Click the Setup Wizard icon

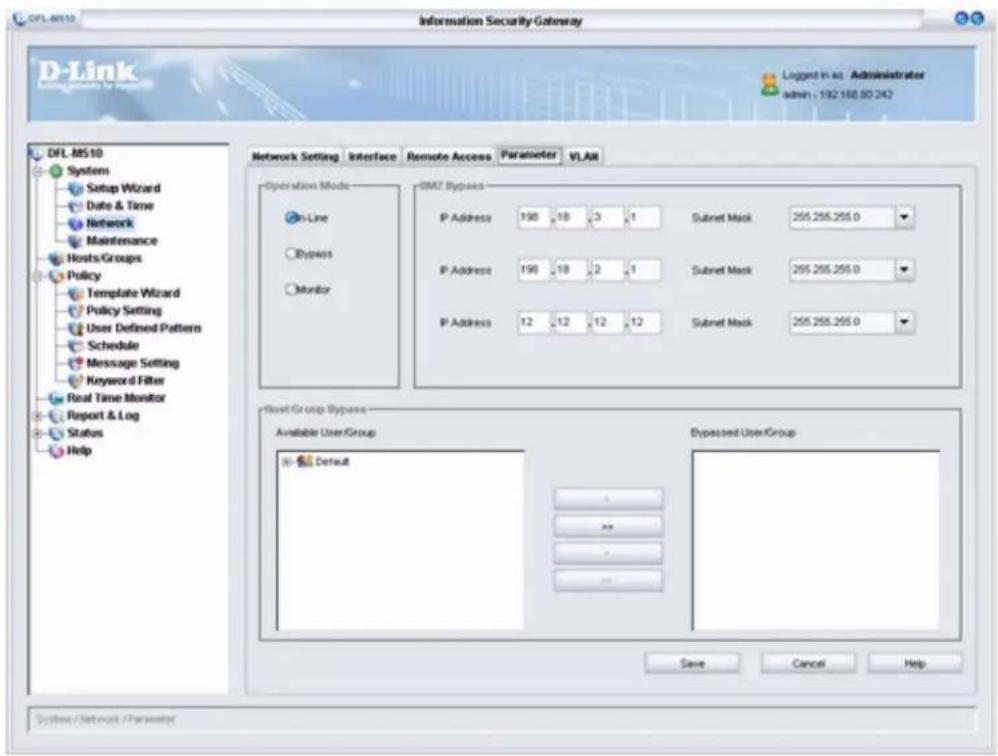pos(76,188)
